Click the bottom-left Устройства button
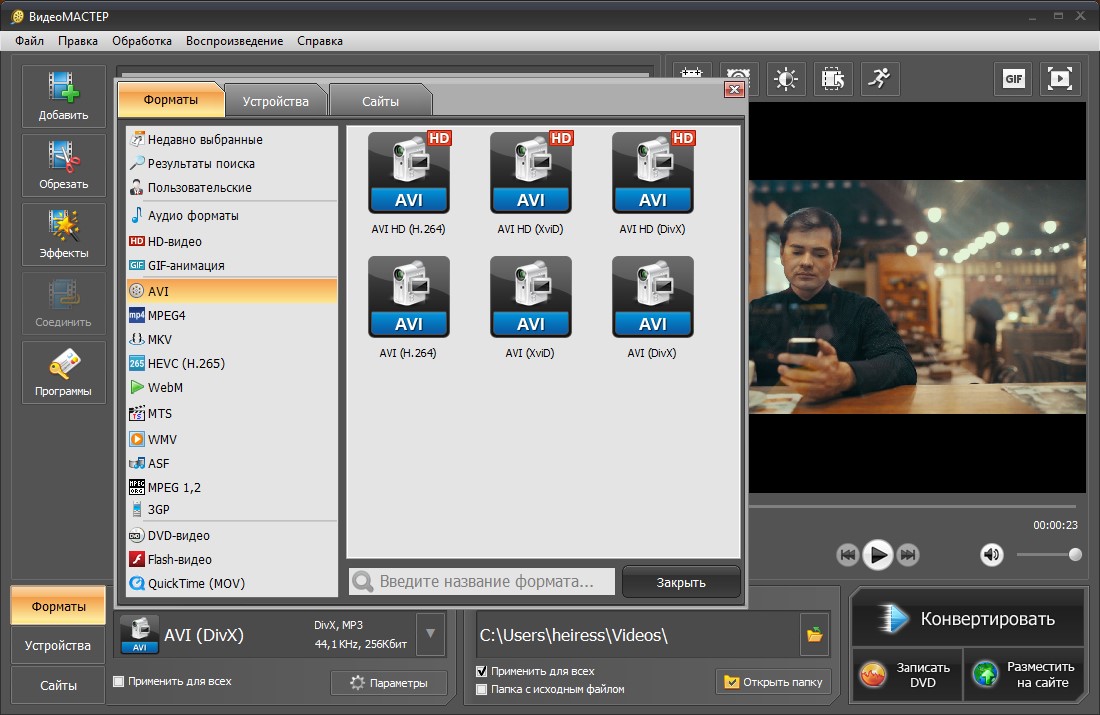 (58, 646)
